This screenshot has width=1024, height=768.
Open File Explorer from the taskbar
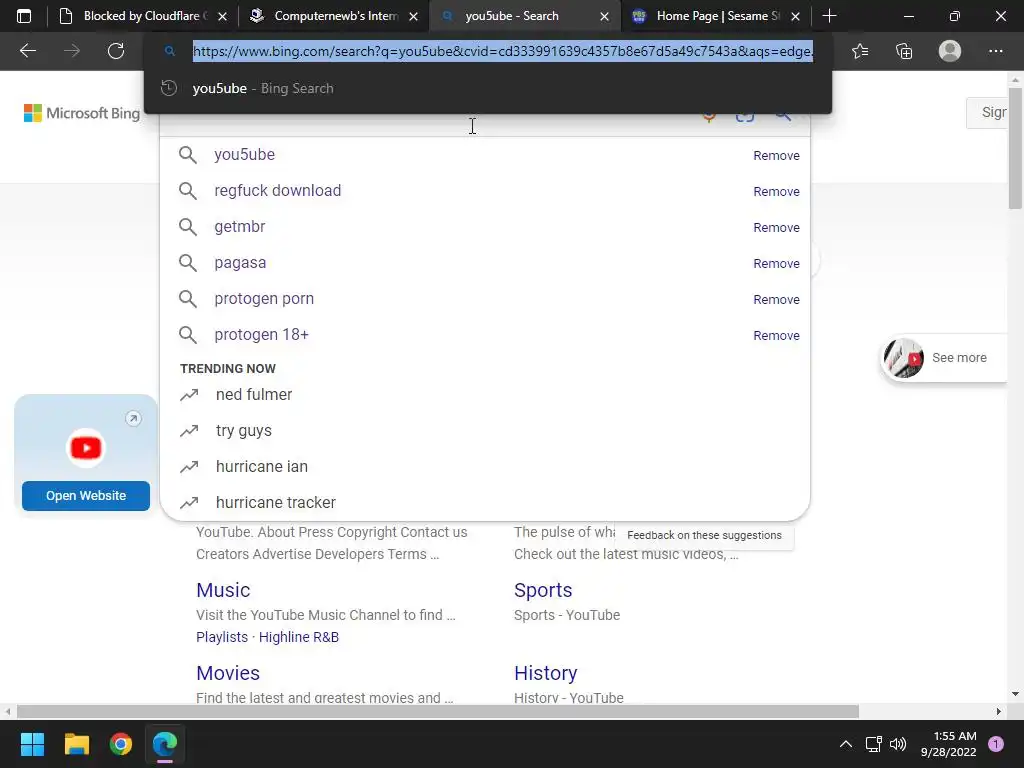pos(76,744)
